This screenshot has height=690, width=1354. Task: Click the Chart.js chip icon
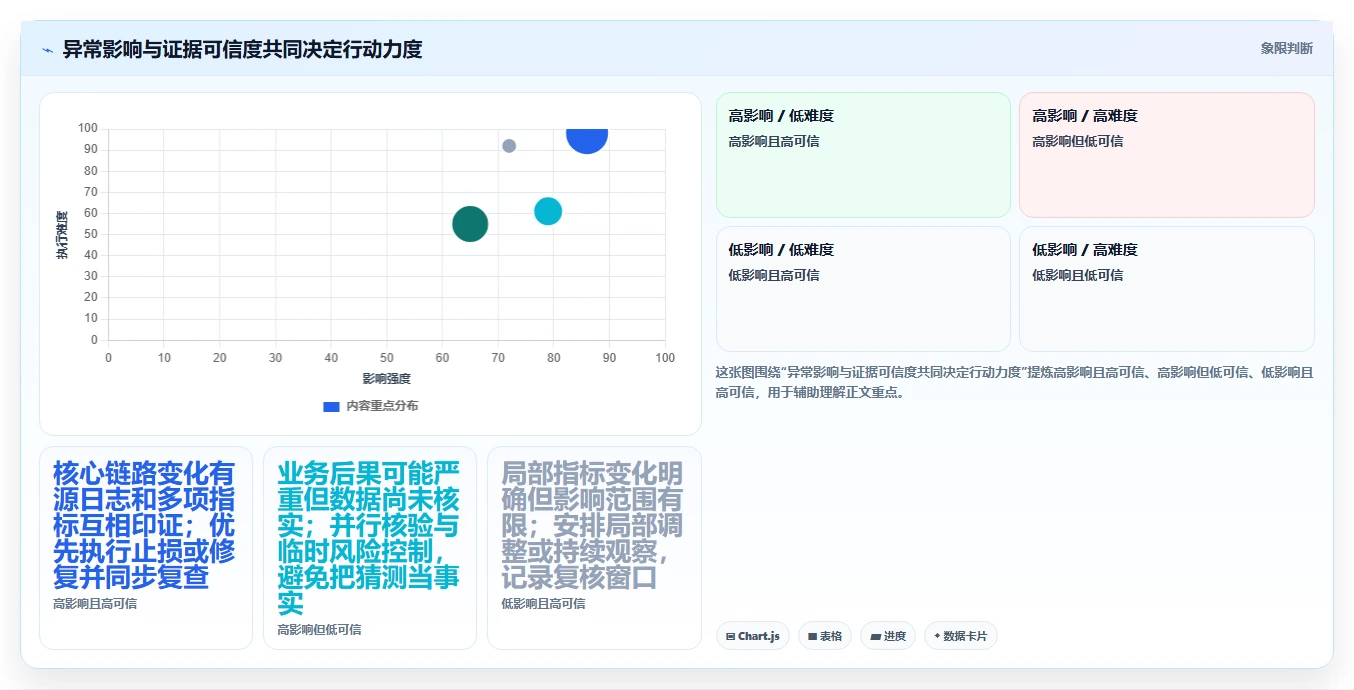[731, 637]
